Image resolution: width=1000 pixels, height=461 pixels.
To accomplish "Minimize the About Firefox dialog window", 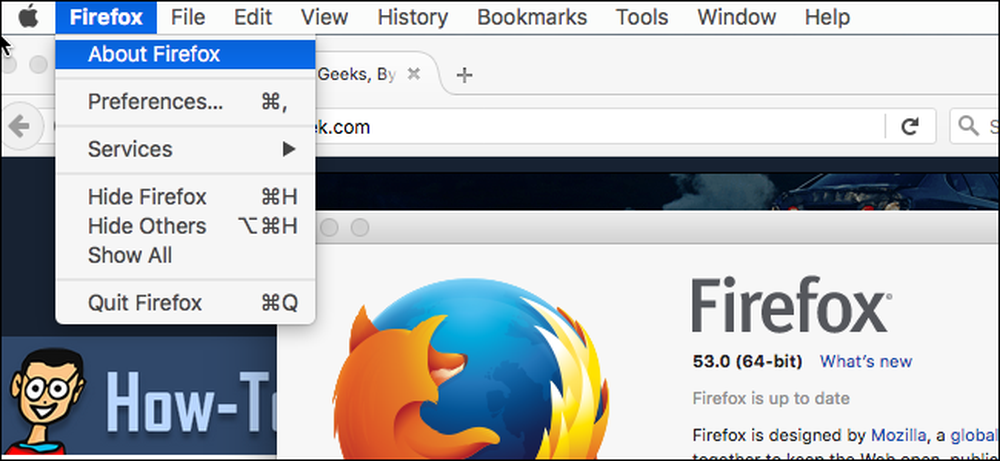I will (x=329, y=228).
